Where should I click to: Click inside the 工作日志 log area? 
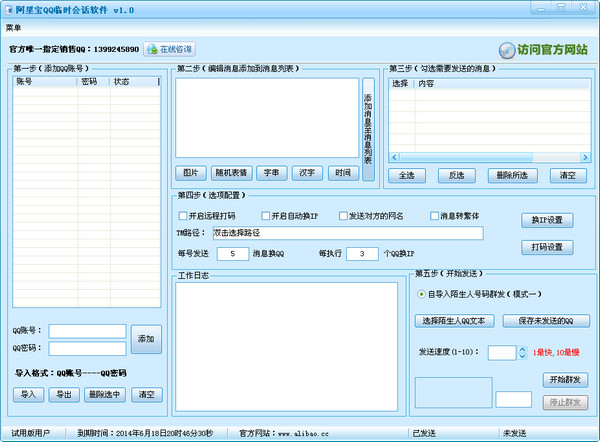tap(286, 347)
